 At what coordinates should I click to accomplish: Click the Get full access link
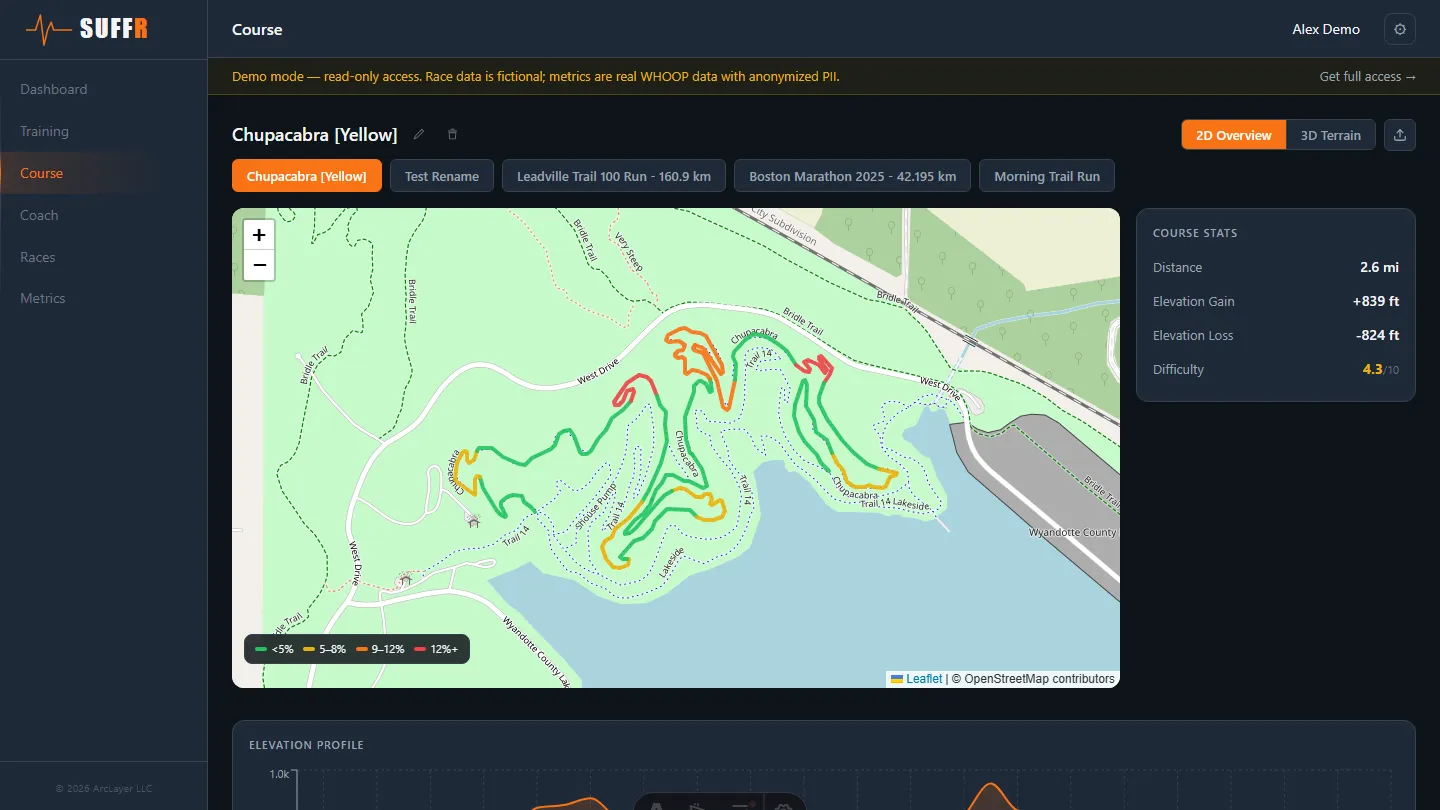(x=1368, y=76)
